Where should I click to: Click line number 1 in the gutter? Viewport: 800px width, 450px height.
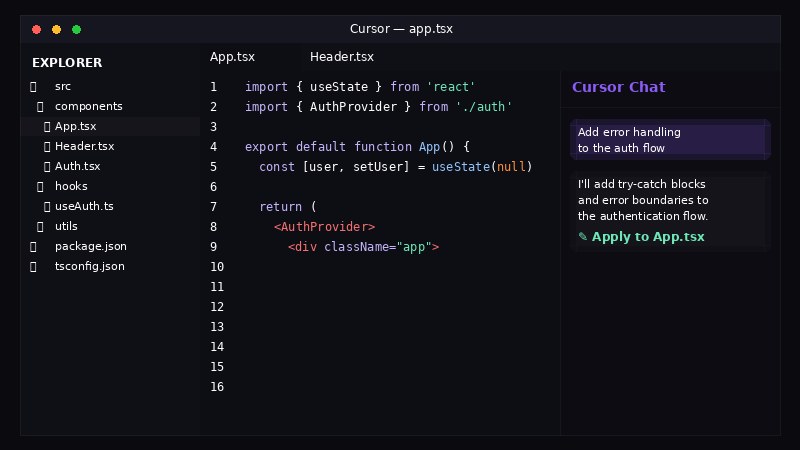[x=213, y=87]
